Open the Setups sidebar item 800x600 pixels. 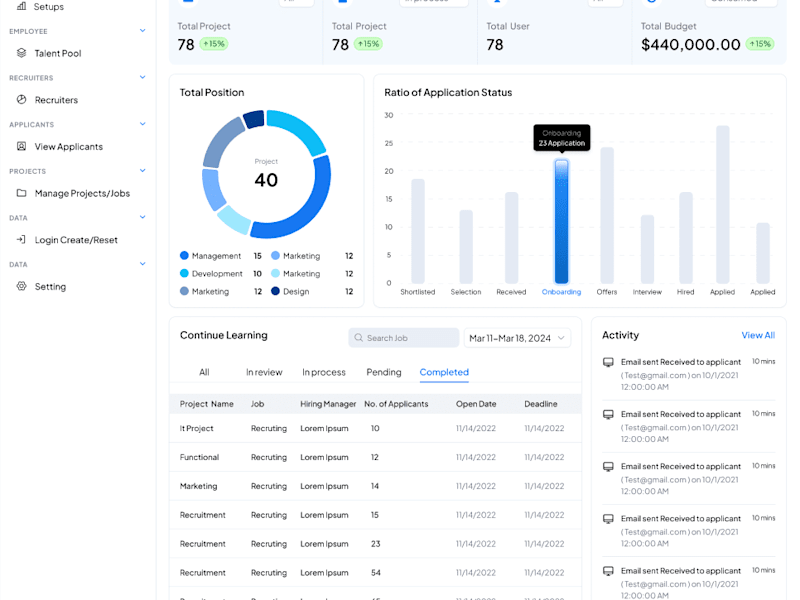[40, 7]
